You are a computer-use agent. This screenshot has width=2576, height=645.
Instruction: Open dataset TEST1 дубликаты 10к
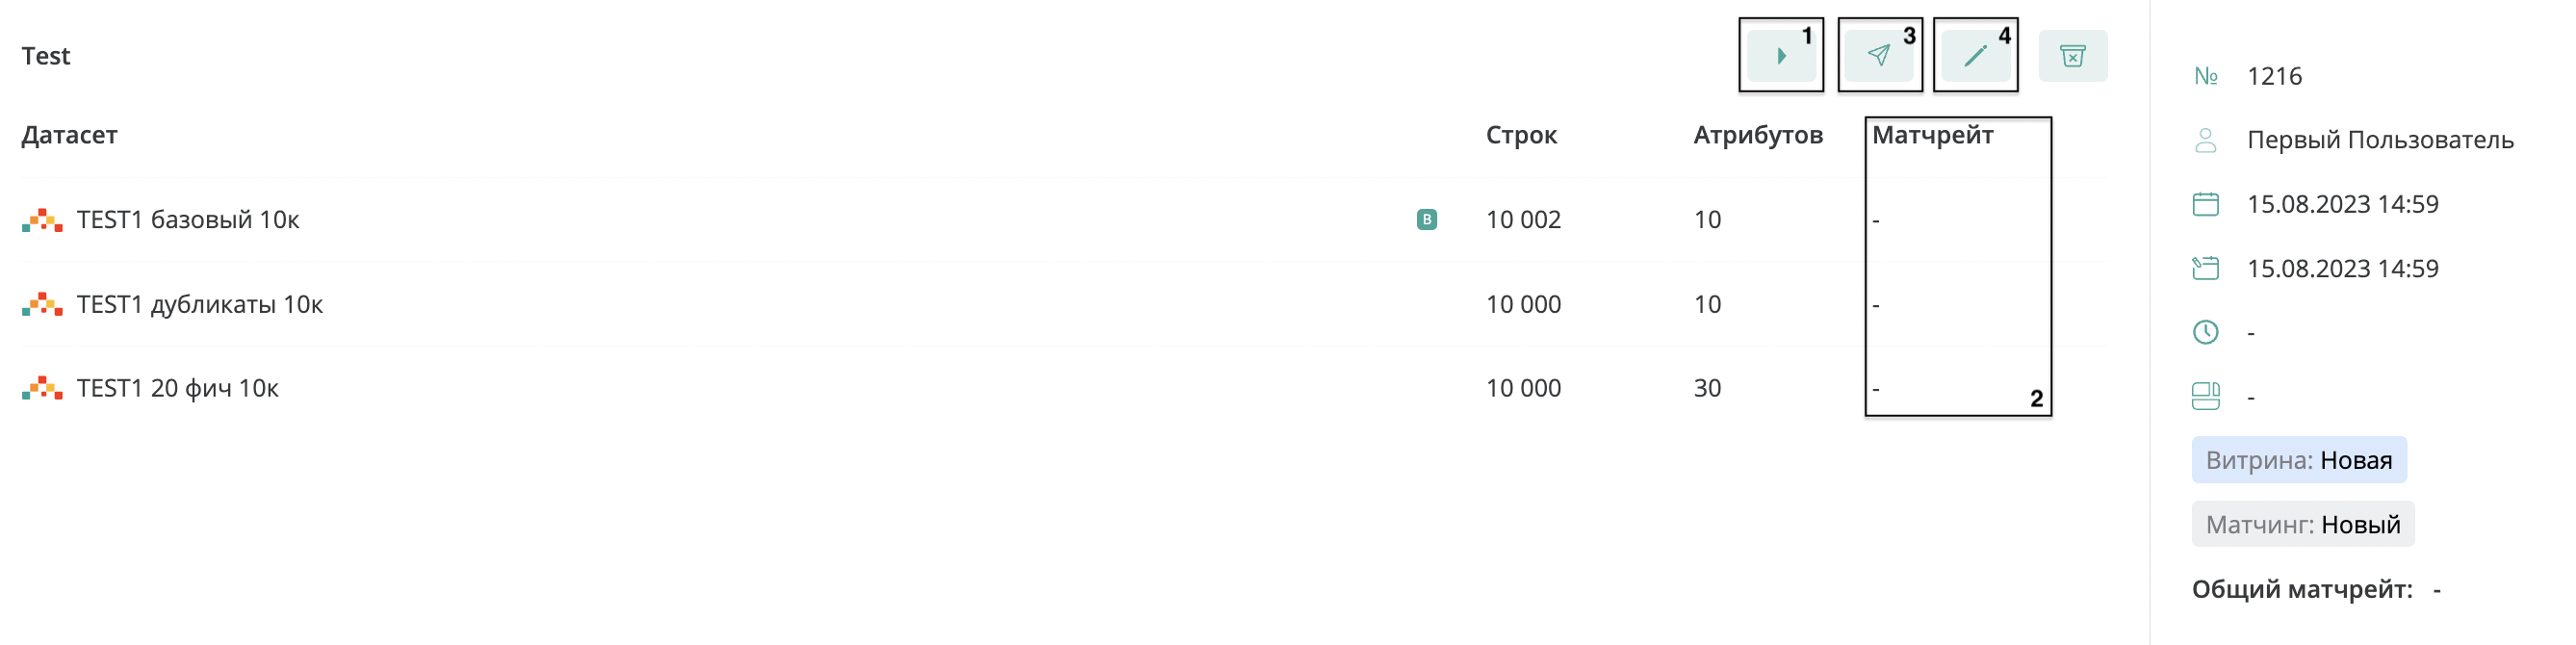point(200,304)
